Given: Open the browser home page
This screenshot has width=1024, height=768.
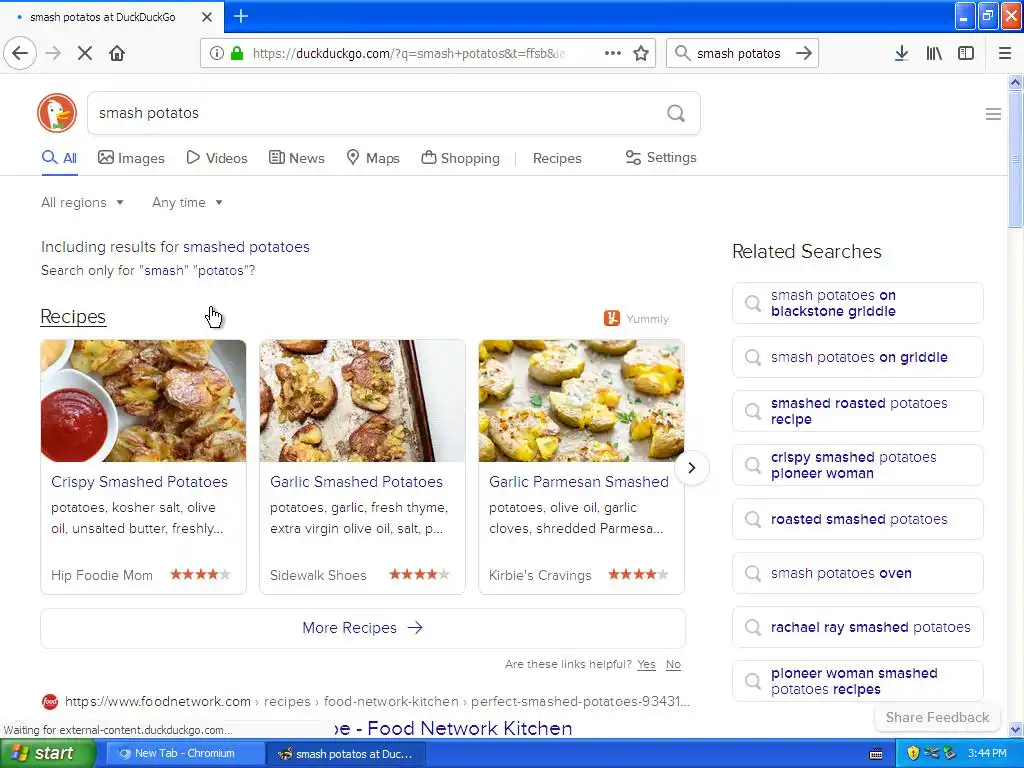Looking at the screenshot, I should (x=117, y=53).
